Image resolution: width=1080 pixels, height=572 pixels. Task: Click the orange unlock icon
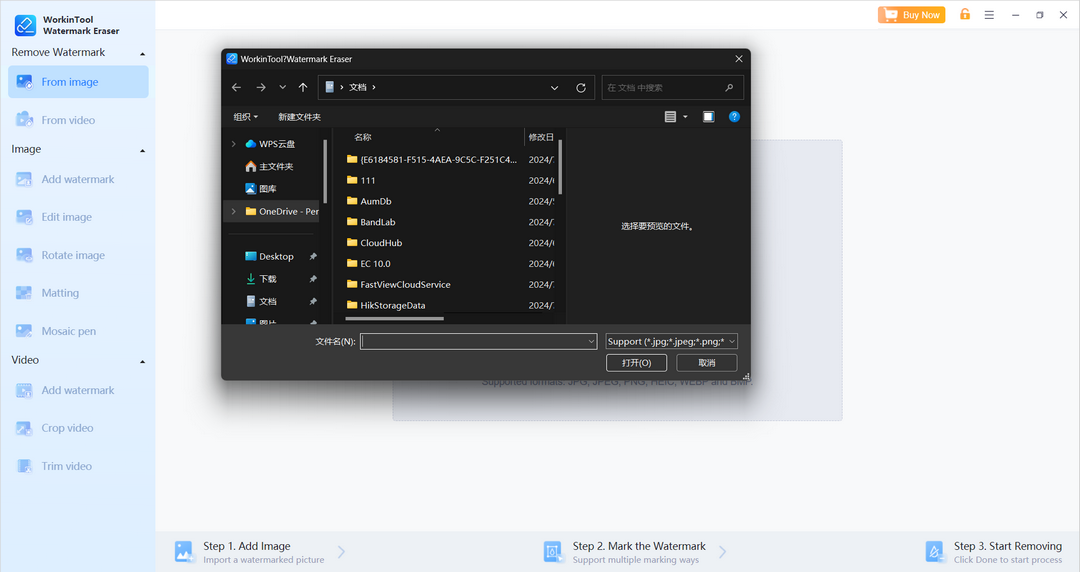click(965, 14)
